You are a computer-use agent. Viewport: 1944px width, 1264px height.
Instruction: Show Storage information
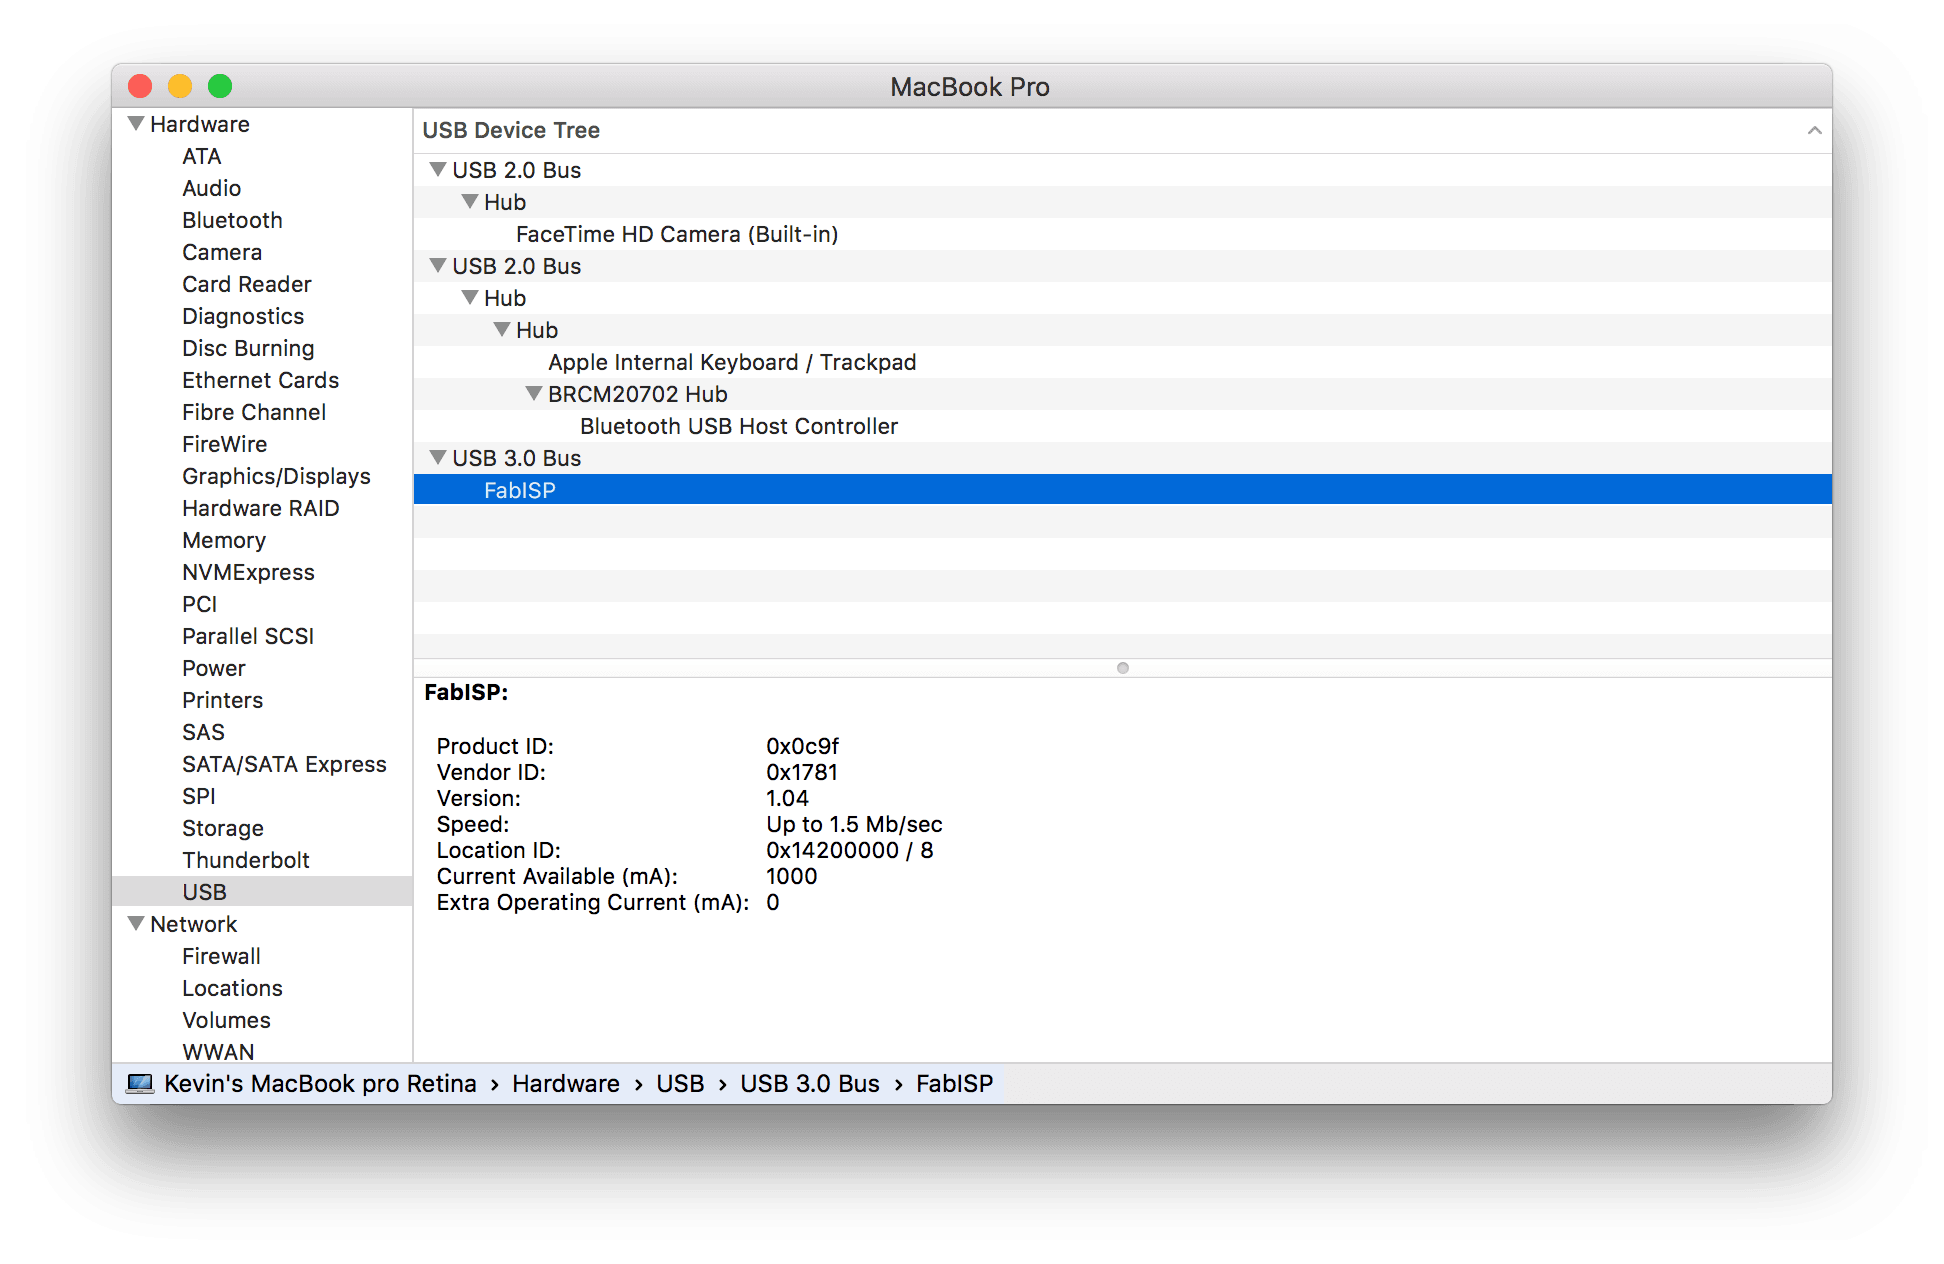click(x=223, y=828)
